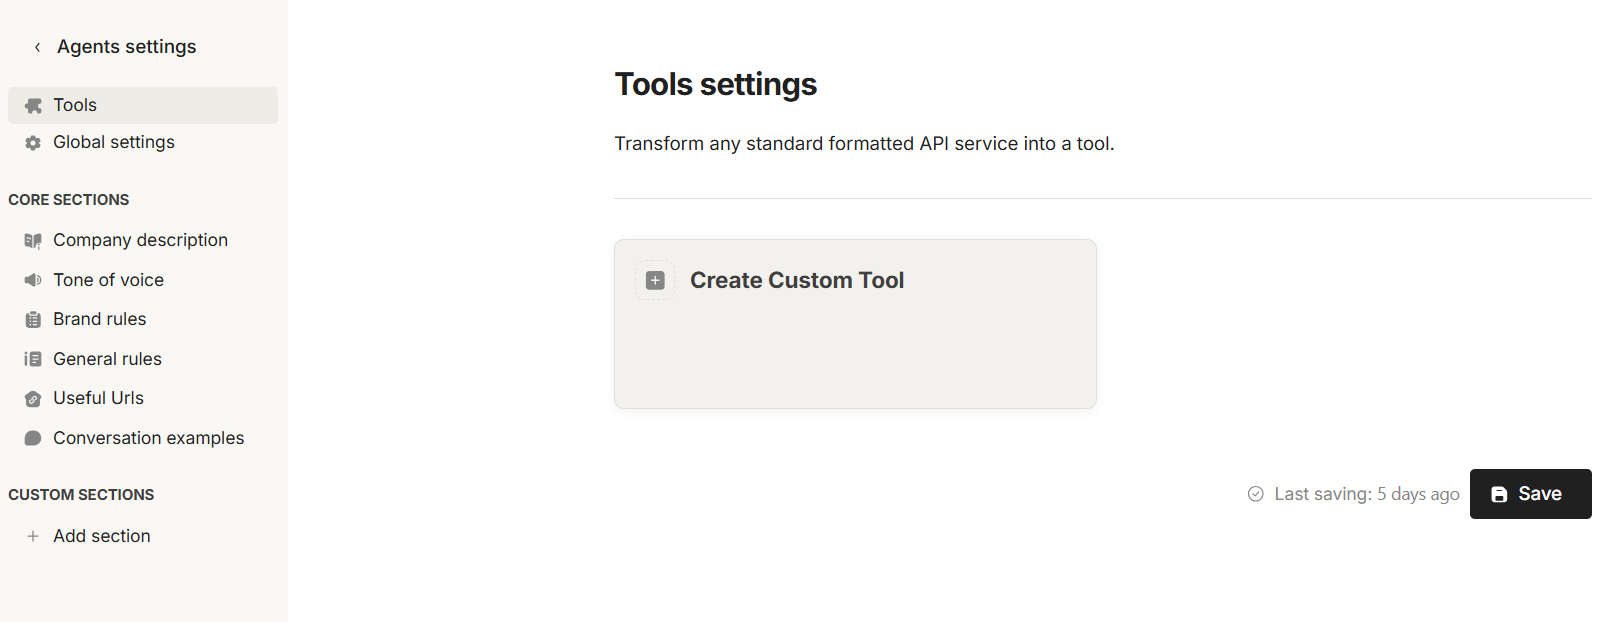The image size is (1612, 622).
Task: Click the Add section link text
Action: click(x=102, y=536)
